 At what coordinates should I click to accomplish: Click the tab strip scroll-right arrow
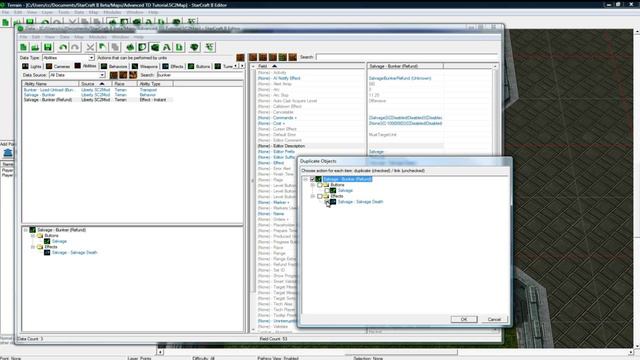[x=242, y=66]
